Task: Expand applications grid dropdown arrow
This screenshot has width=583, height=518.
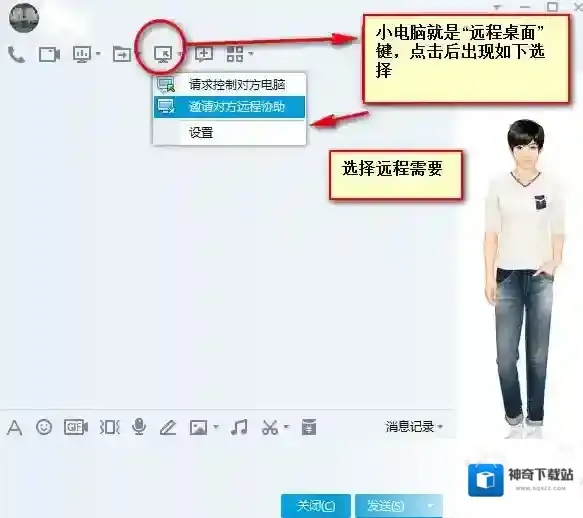Action: tap(251, 54)
